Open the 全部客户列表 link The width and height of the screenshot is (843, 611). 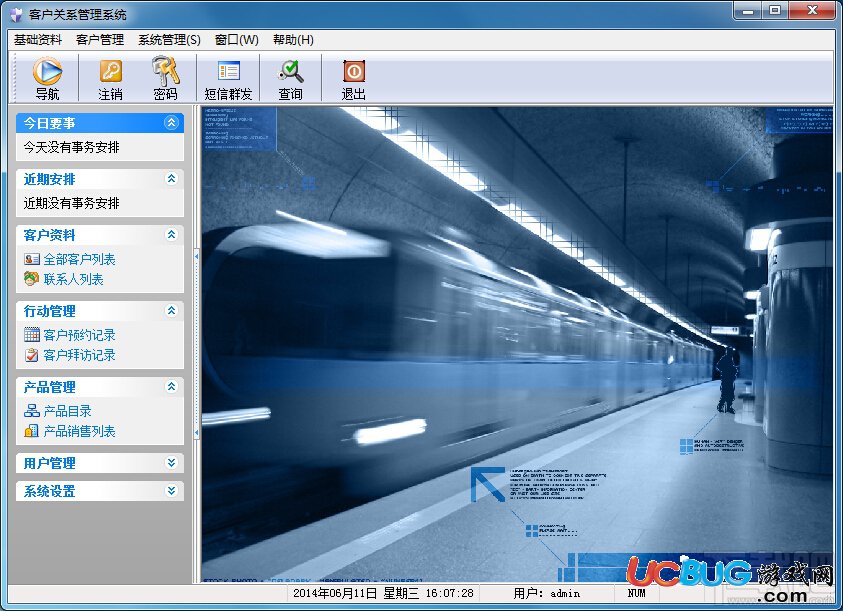[80, 259]
